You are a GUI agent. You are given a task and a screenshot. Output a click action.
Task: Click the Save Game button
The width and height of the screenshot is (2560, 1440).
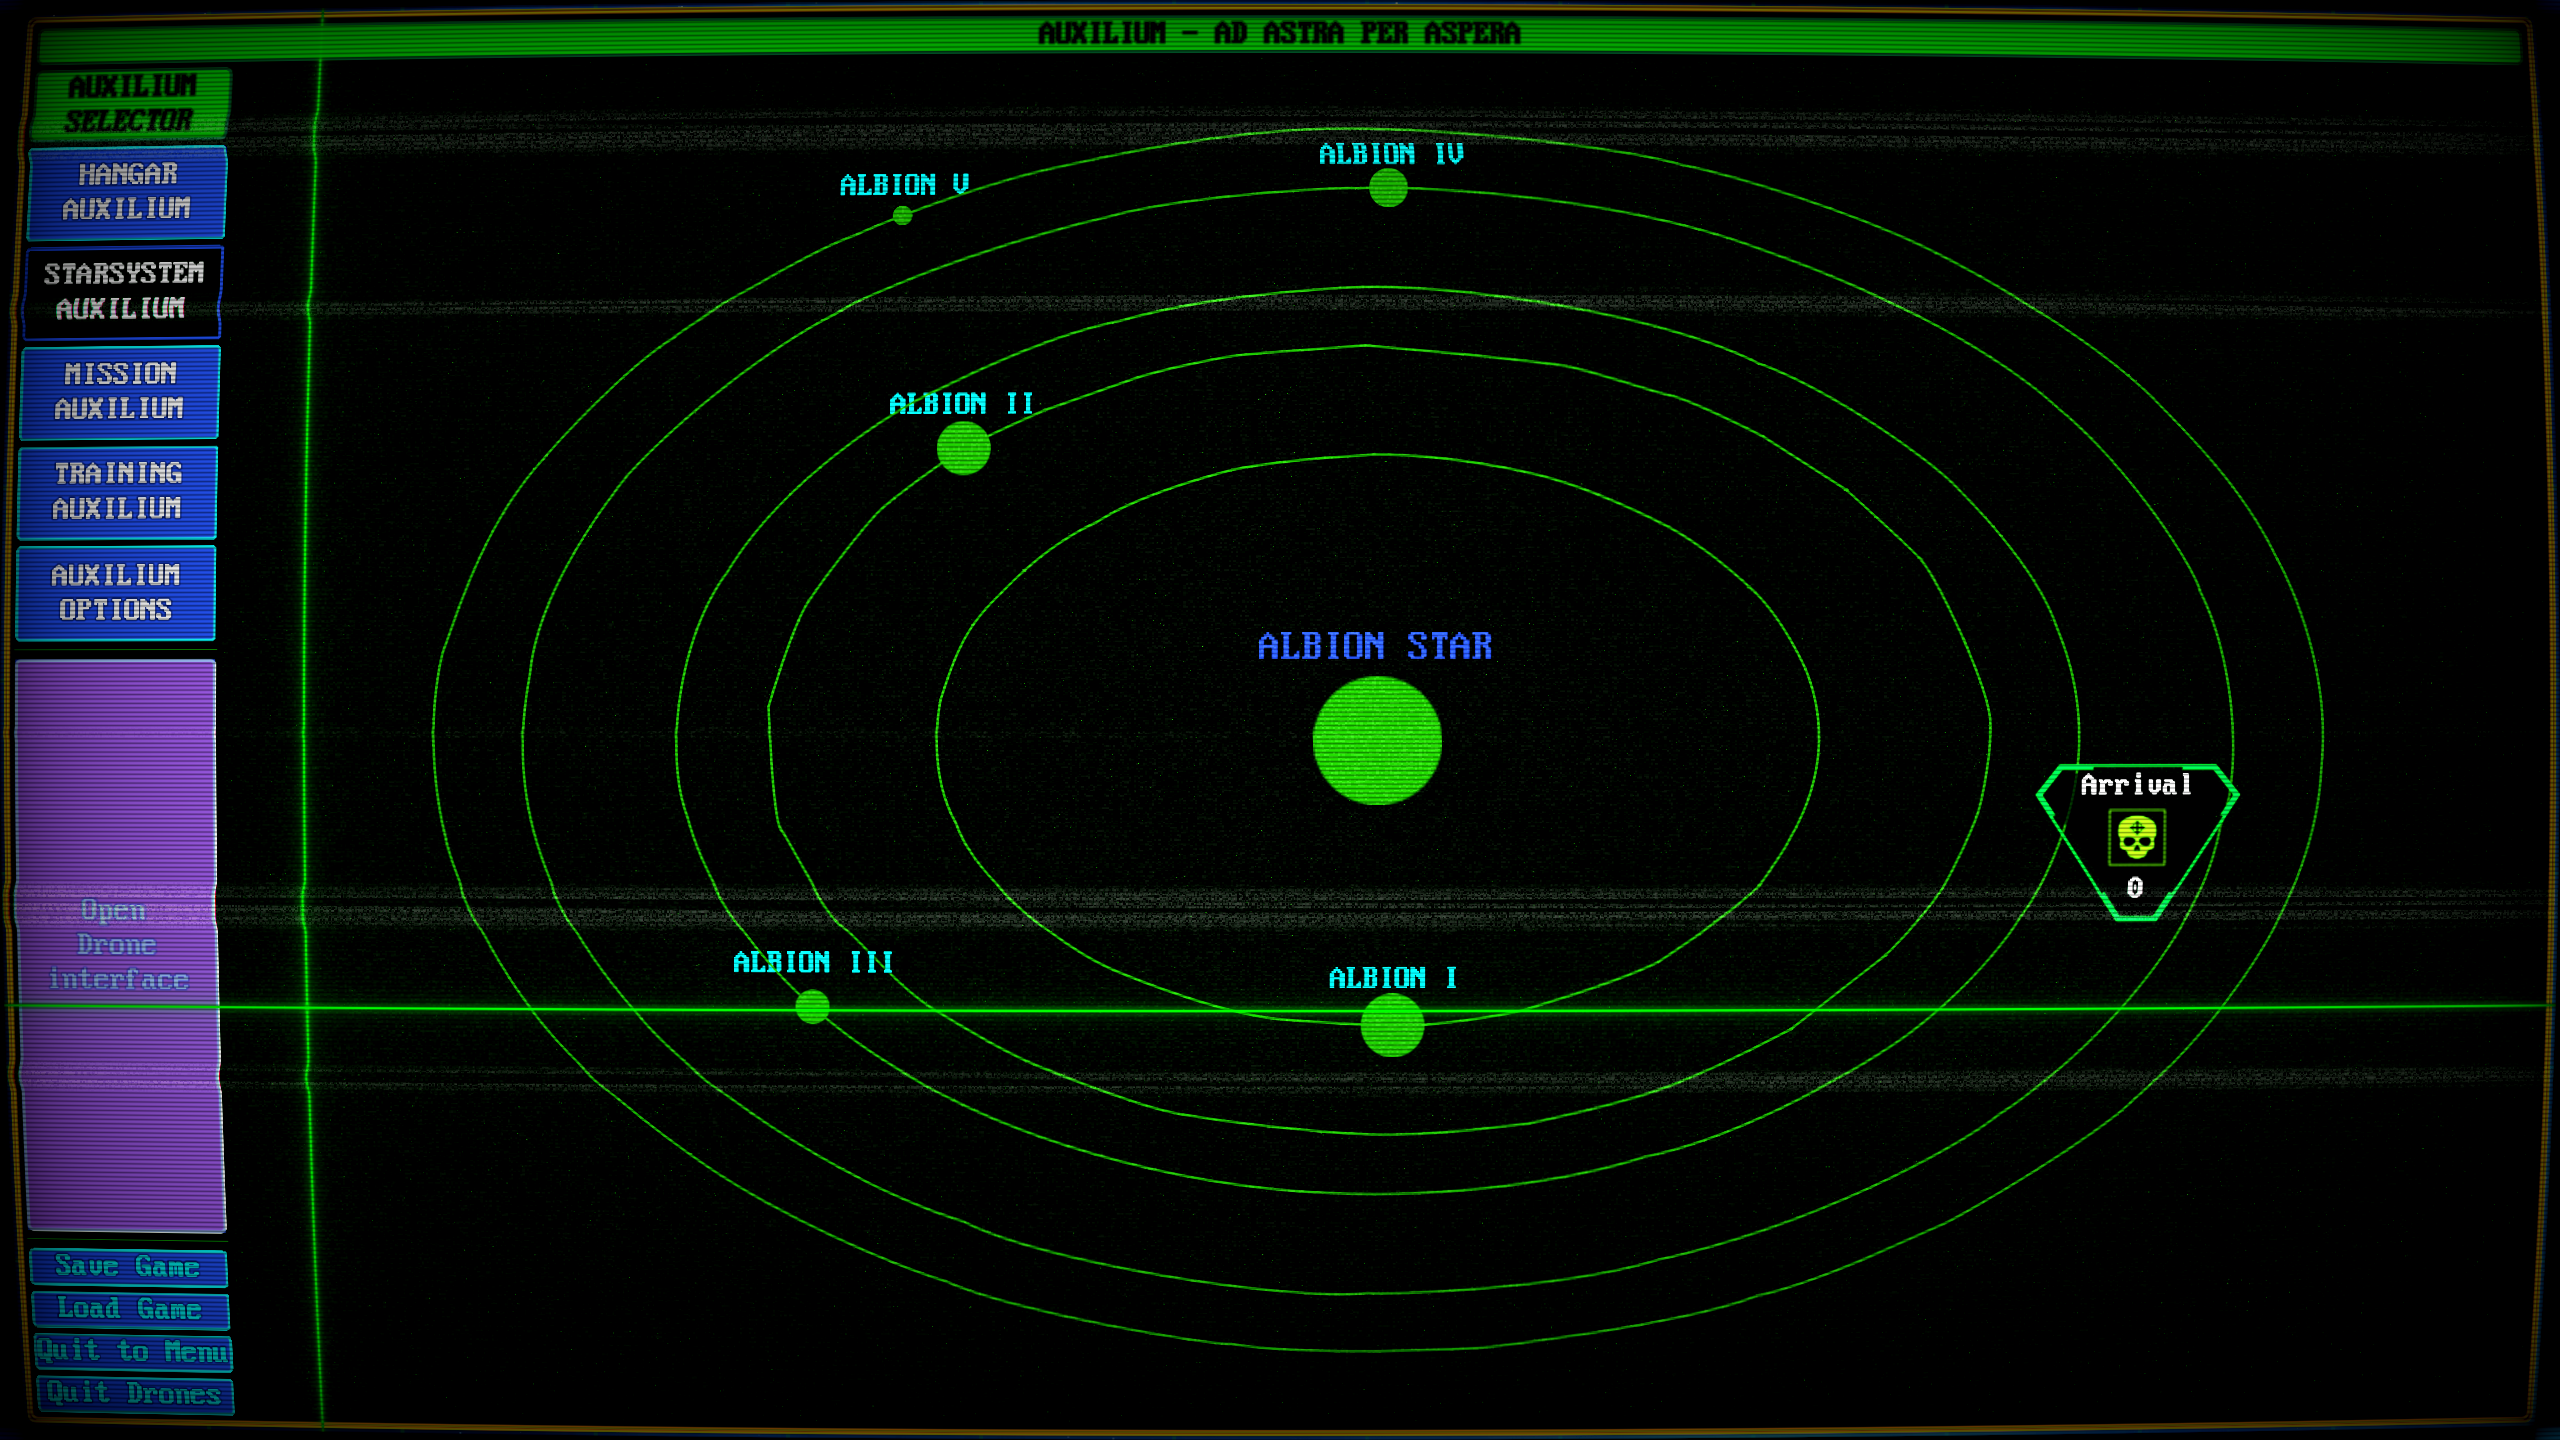click(128, 1267)
